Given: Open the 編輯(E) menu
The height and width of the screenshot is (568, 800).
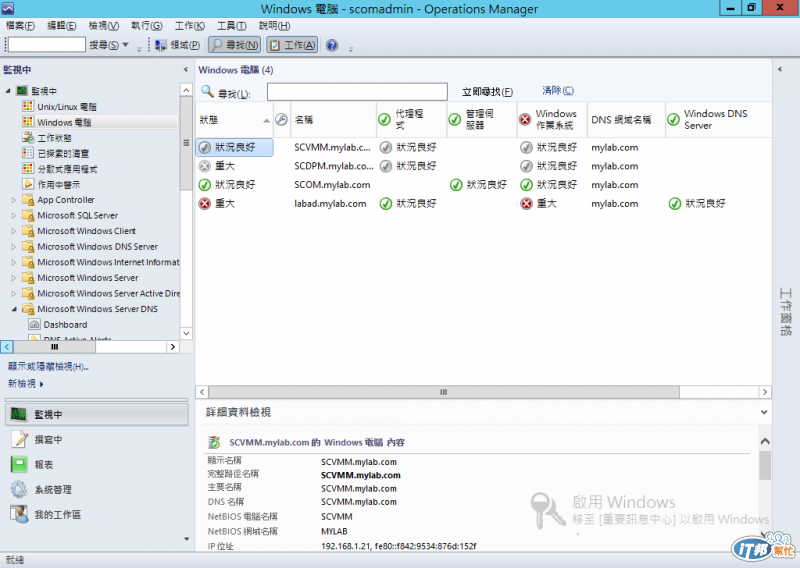Looking at the screenshot, I should pos(62,26).
